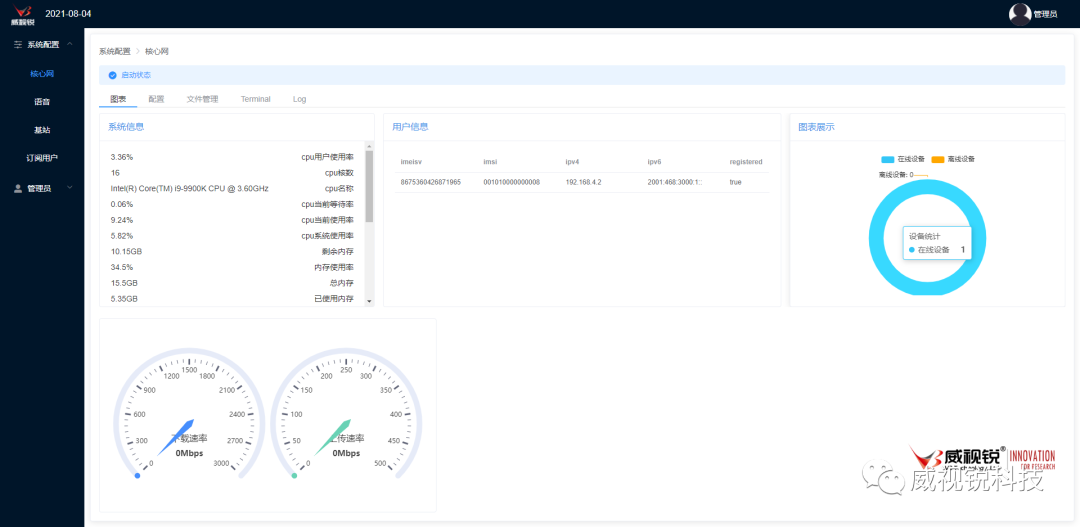Click the system info scrollbar down arrow
The image size is (1080, 527).
368,301
